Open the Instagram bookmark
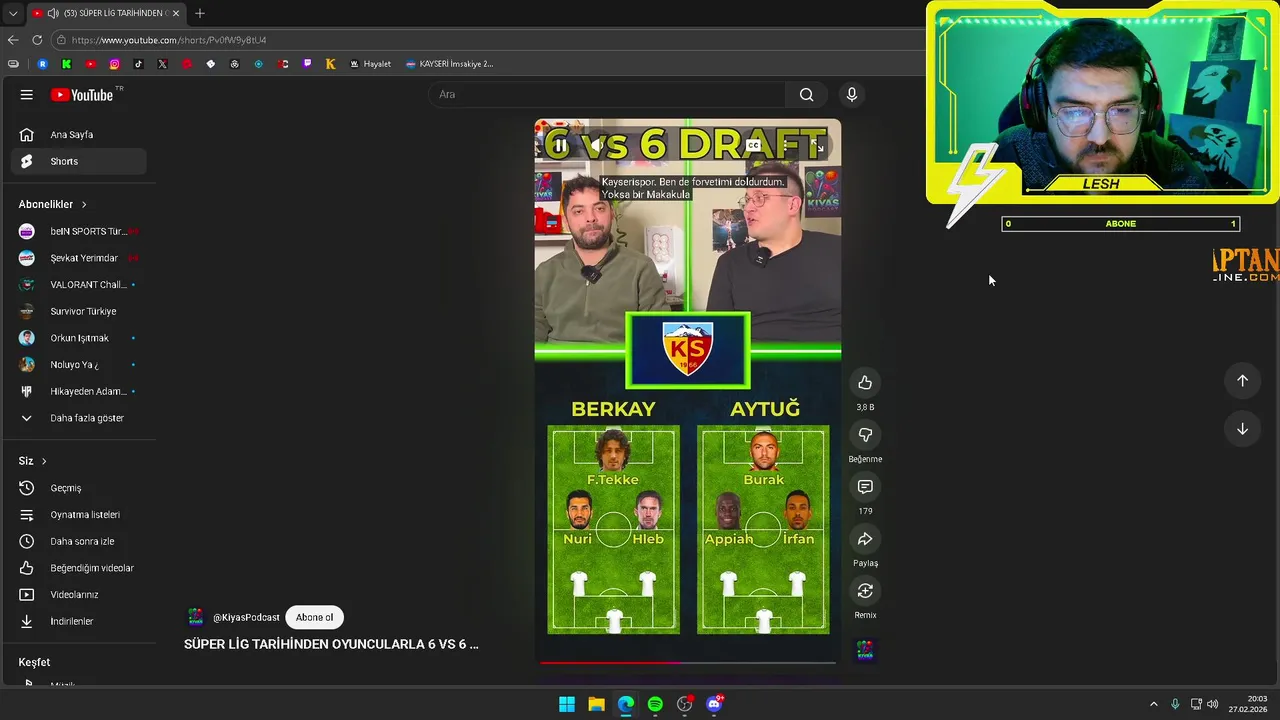The height and width of the screenshot is (720, 1280). click(x=115, y=64)
